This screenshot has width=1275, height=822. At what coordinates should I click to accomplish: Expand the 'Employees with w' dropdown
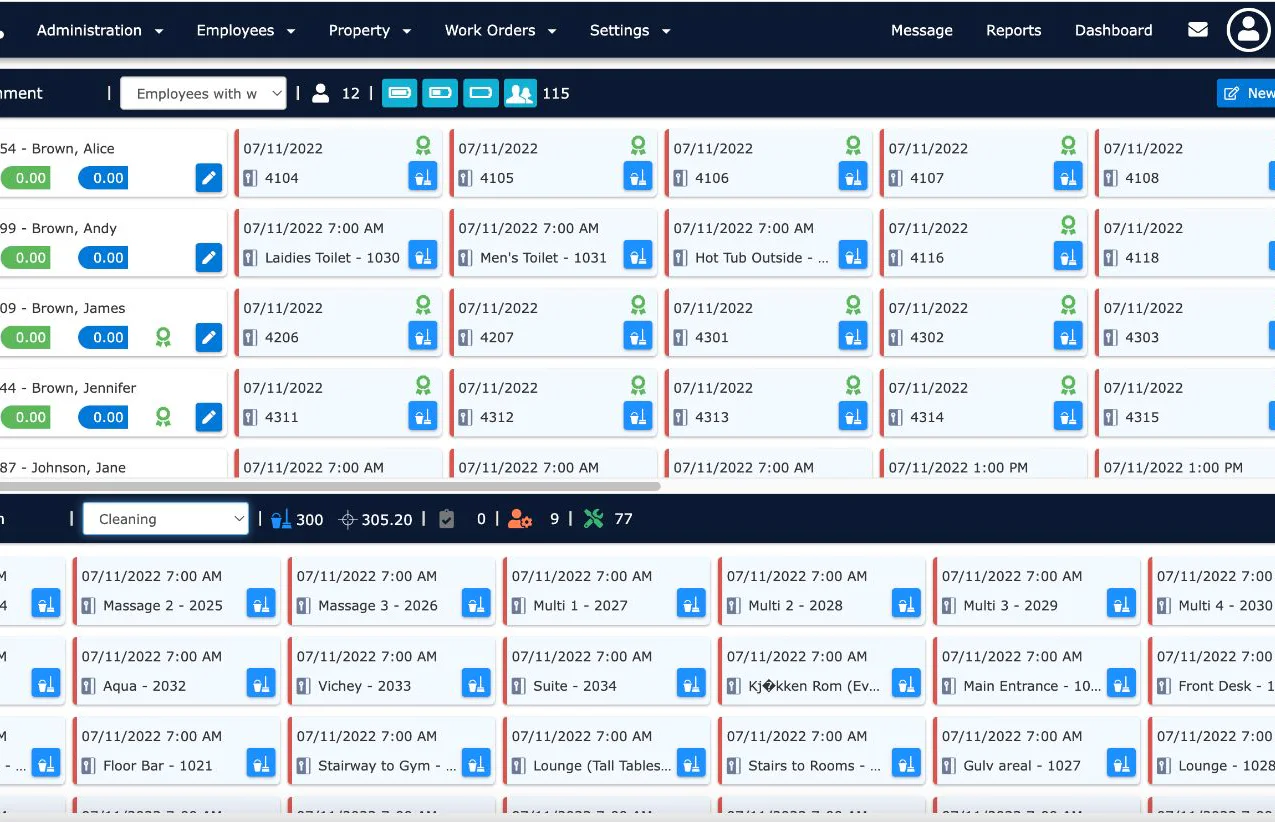point(203,93)
